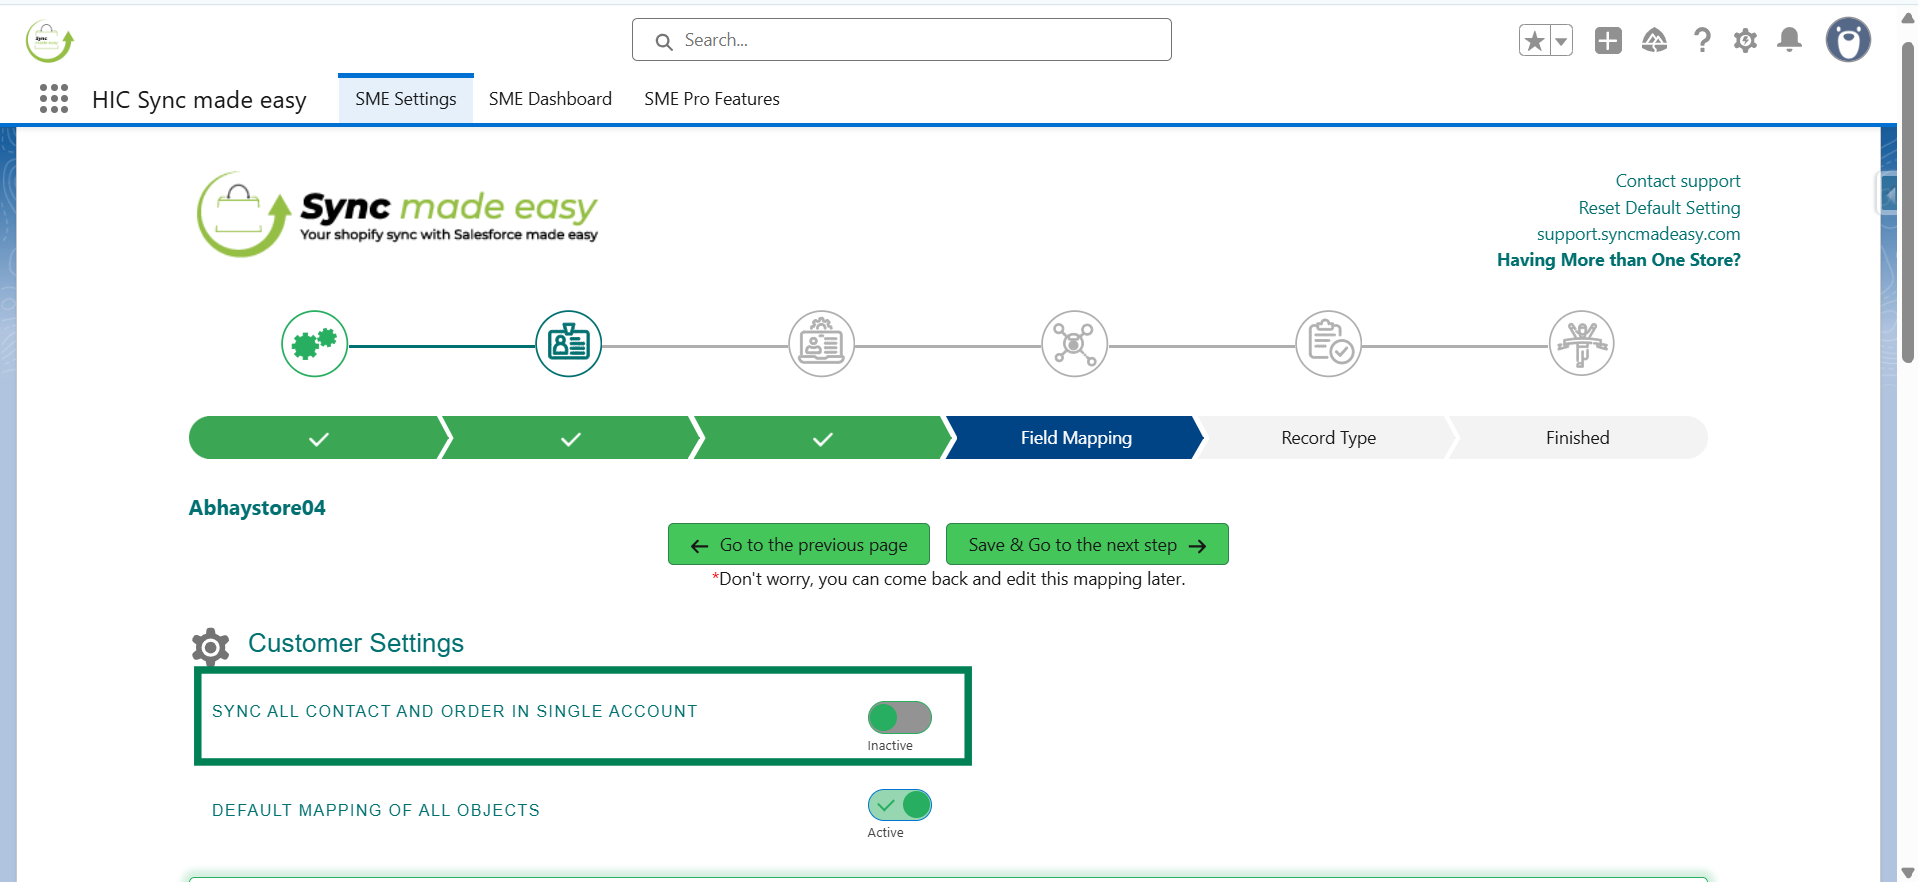Open the App Launcher dots grid
The height and width of the screenshot is (882, 1918).
[x=54, y=98]
